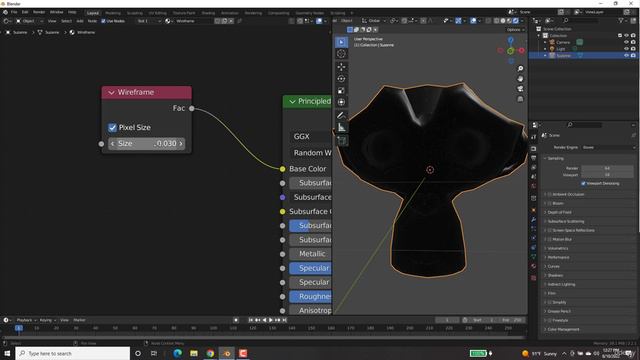Select the Cursor tool in viewport toolbar
Screen dimensions: 640x360
point(342,53)
